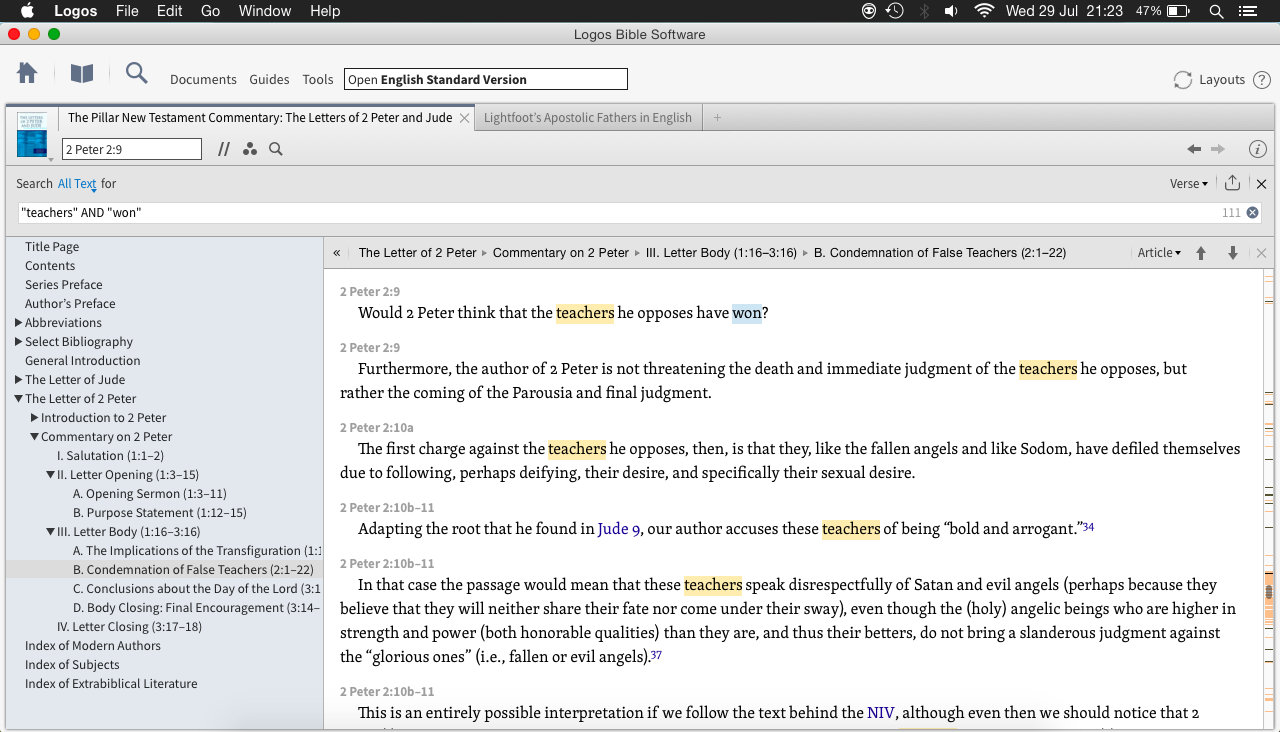Open the Library book icon

click(81, 74)
